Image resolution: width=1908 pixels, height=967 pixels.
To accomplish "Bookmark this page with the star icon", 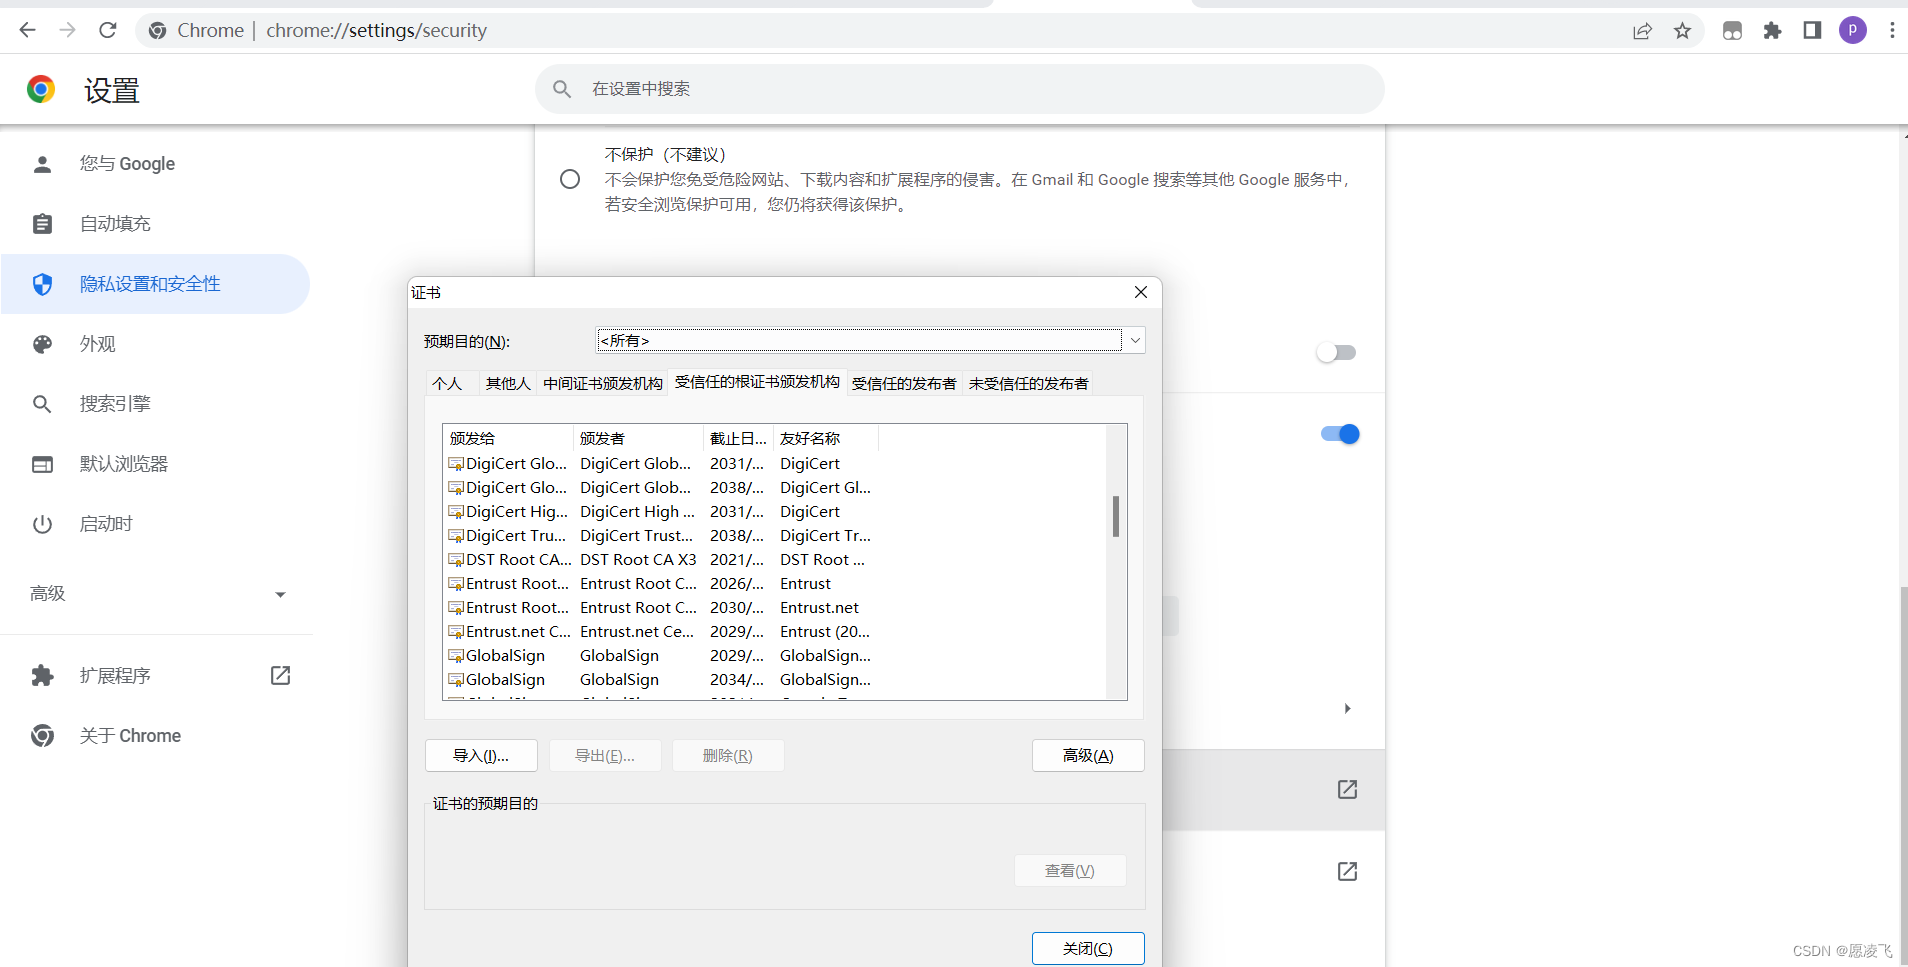I will pyautogui.click(x=1682, y=31).
